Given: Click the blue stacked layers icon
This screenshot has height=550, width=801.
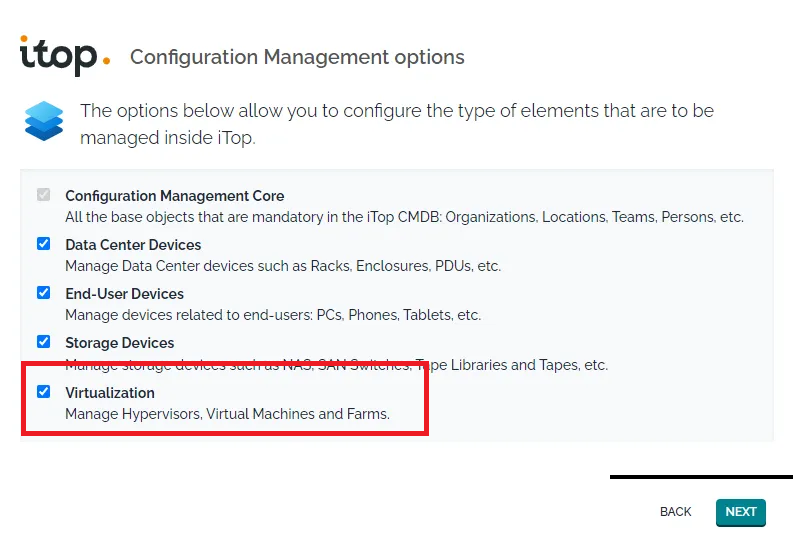Looking at the screenshot, I should pyautogui.click(x=44, y=121).
